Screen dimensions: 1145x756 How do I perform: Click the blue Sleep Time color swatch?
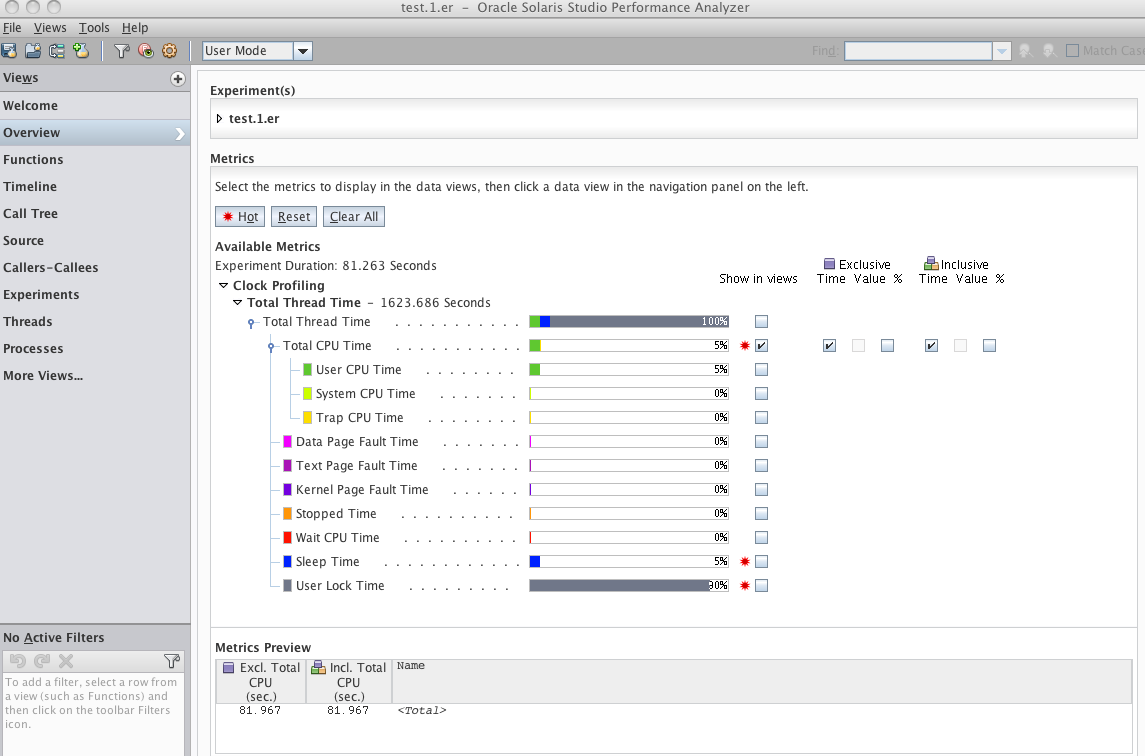pos(288,562)
